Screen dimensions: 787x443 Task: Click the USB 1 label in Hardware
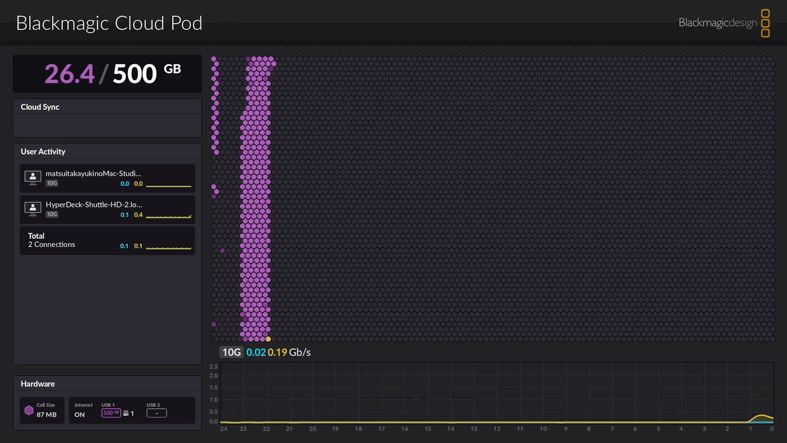pyautogui.click(x=108, y=405)
